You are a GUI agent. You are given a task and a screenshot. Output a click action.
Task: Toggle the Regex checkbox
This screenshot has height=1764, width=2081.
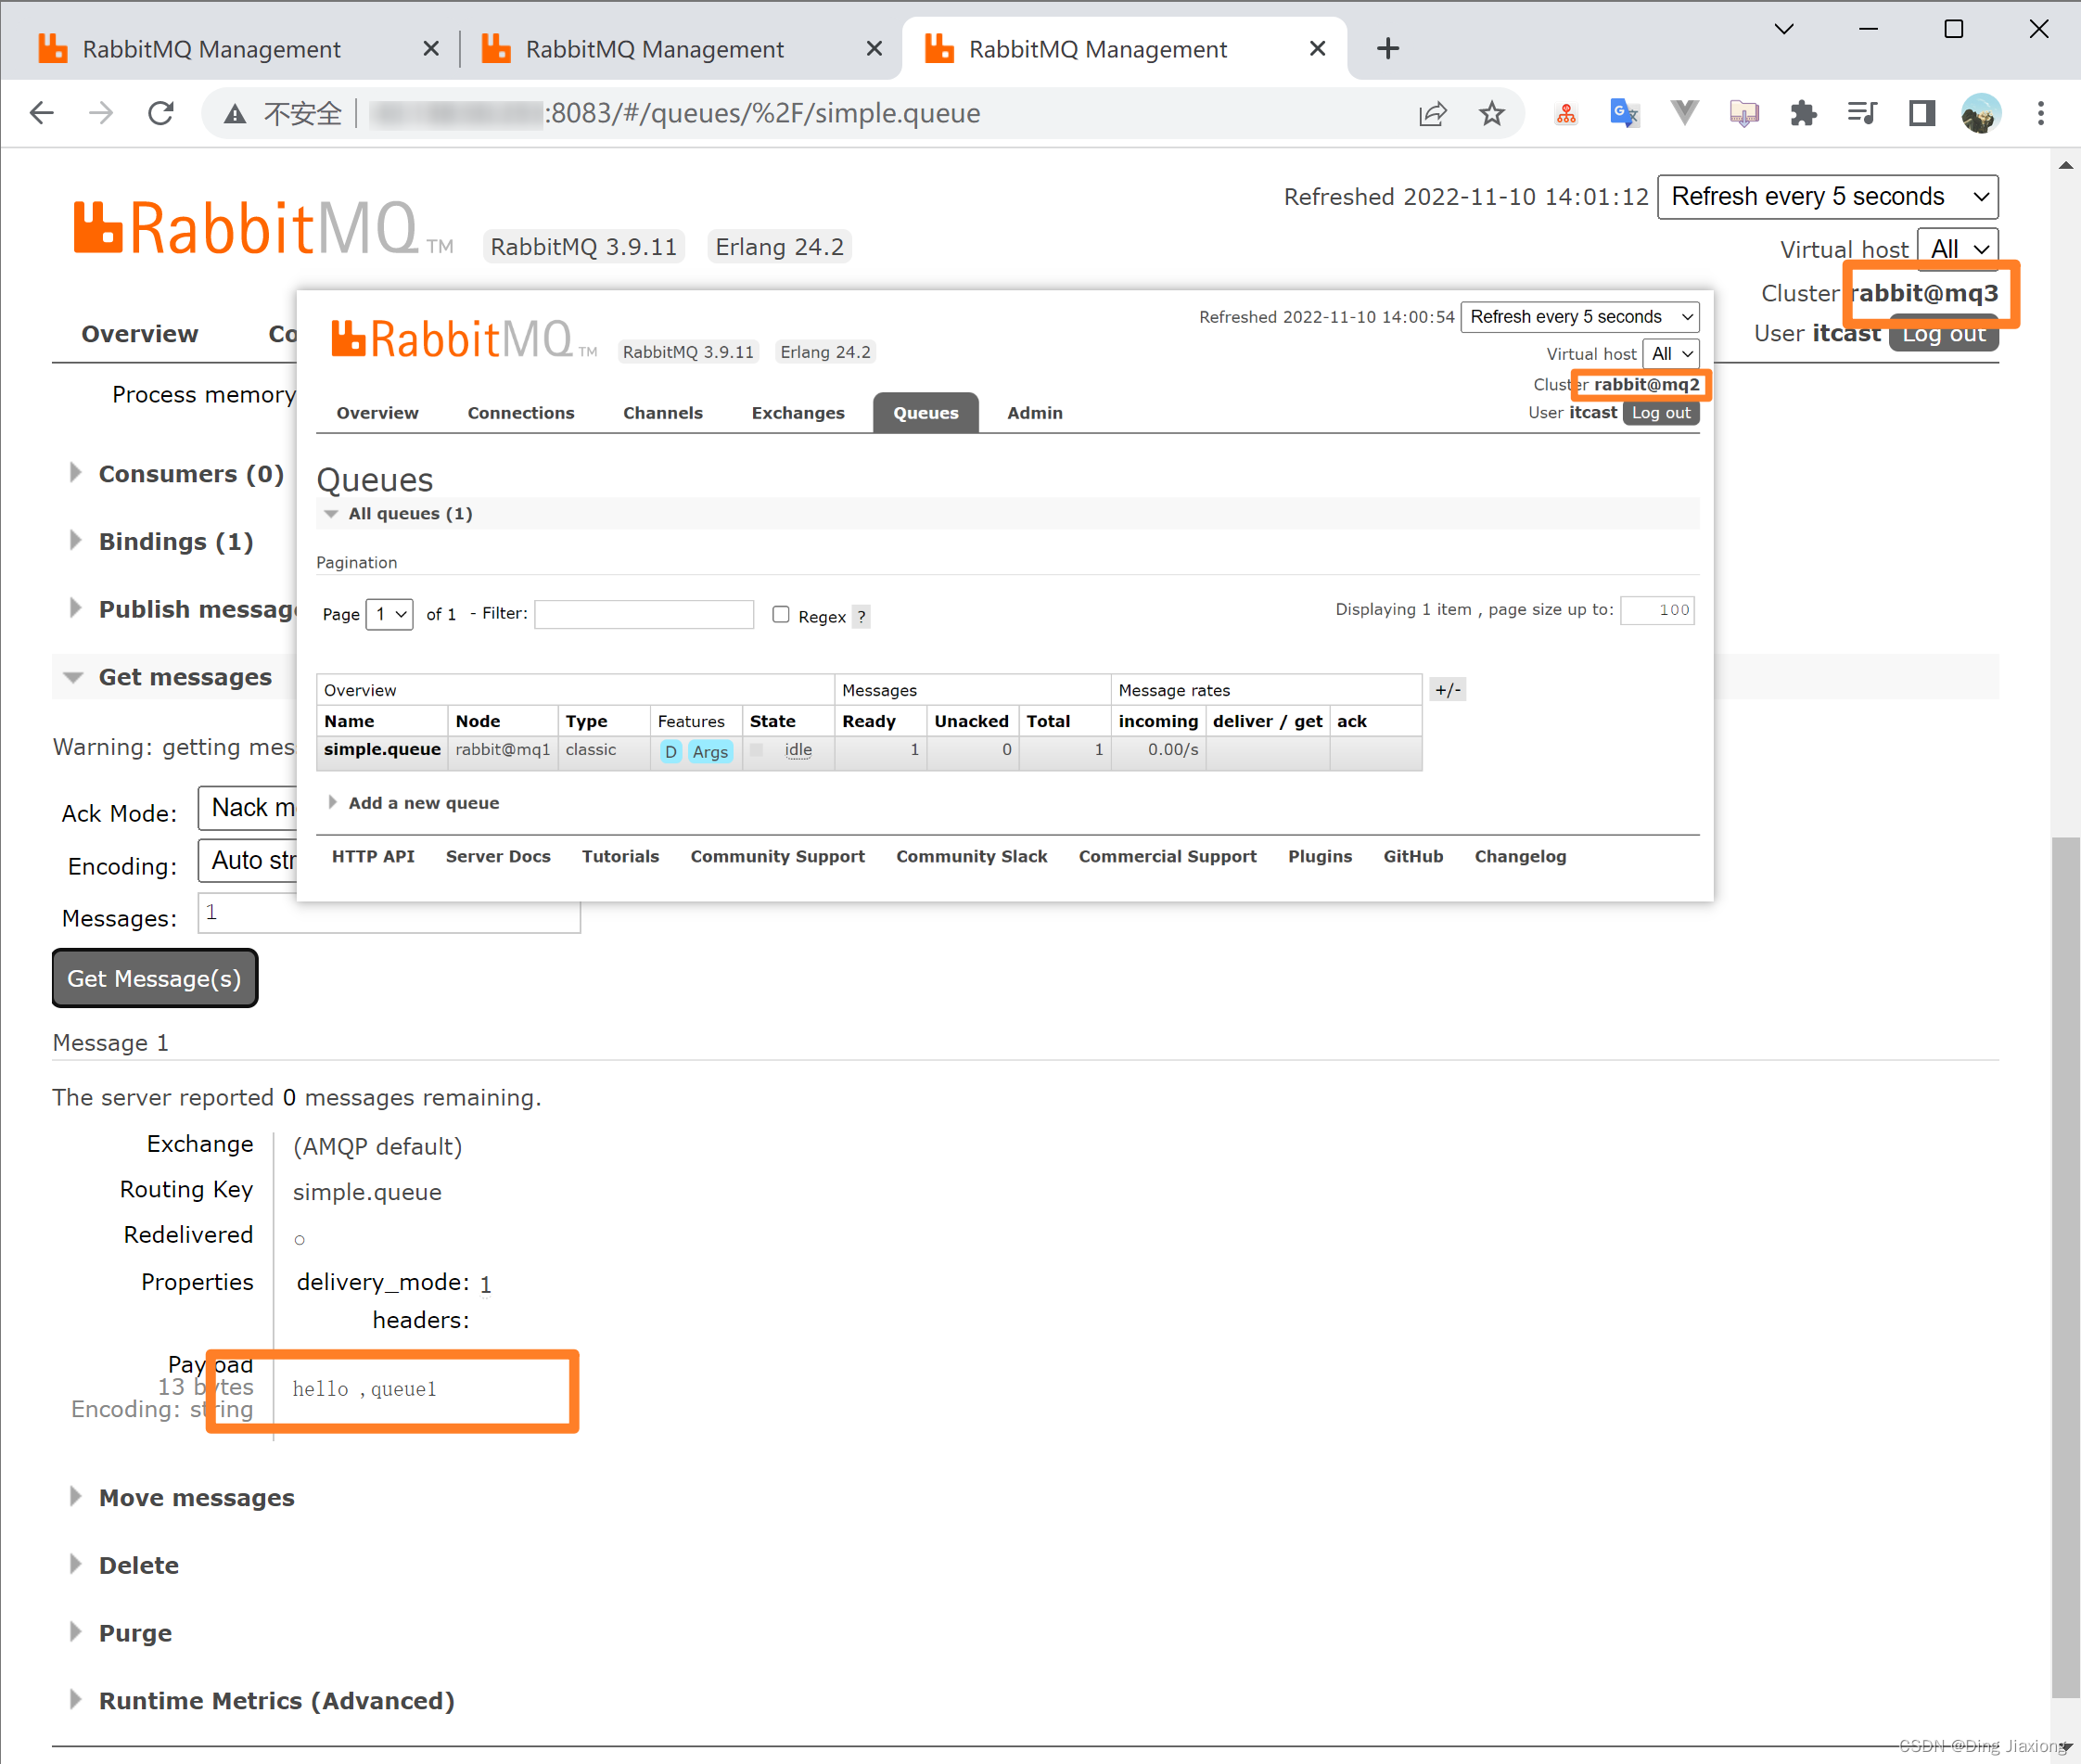tap(781, 614)
